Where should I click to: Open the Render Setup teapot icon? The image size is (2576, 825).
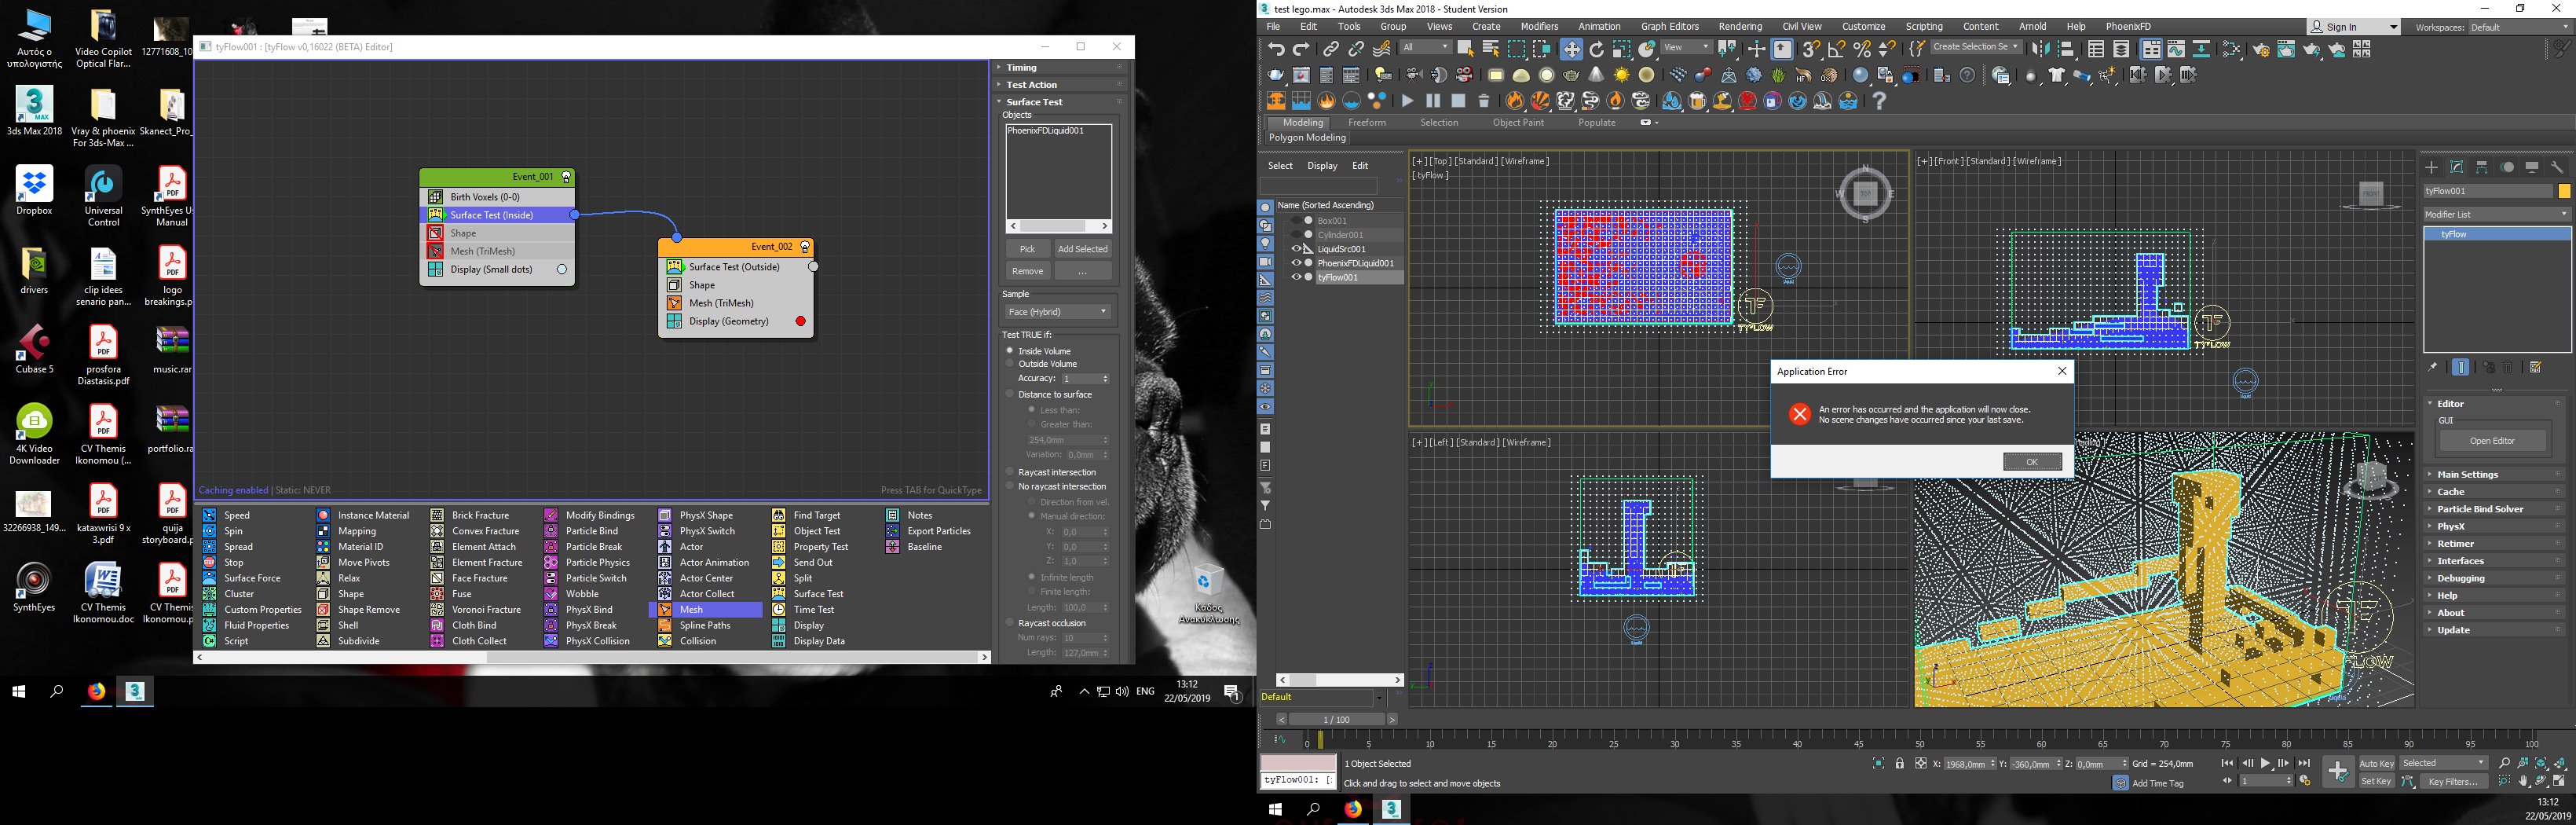point(2260,49)
